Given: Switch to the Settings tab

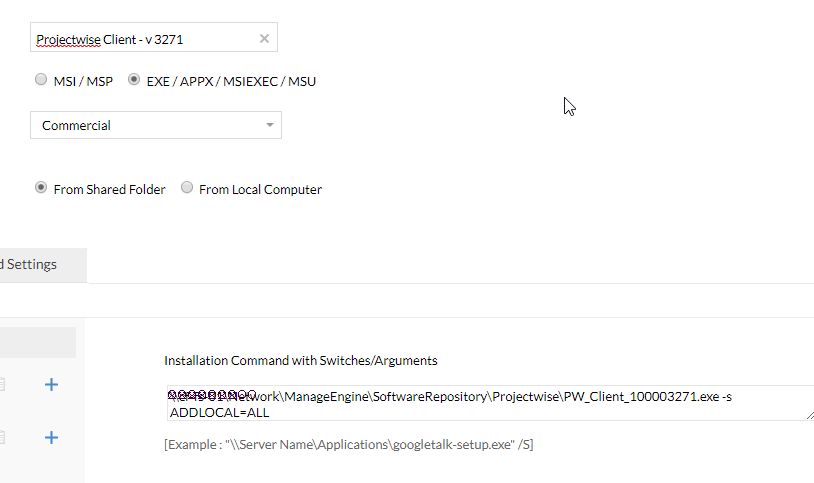Looking at the screenshot, I should tap(43, 265).
